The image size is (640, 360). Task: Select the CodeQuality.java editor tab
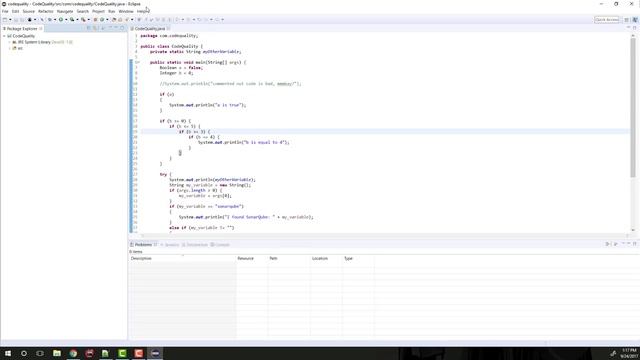(x=149, y=29)
